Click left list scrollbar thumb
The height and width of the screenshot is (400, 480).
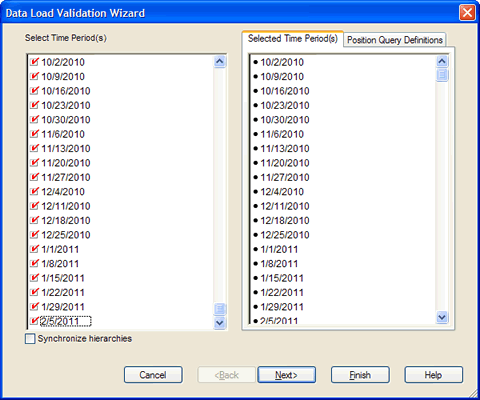pos(220,309)
